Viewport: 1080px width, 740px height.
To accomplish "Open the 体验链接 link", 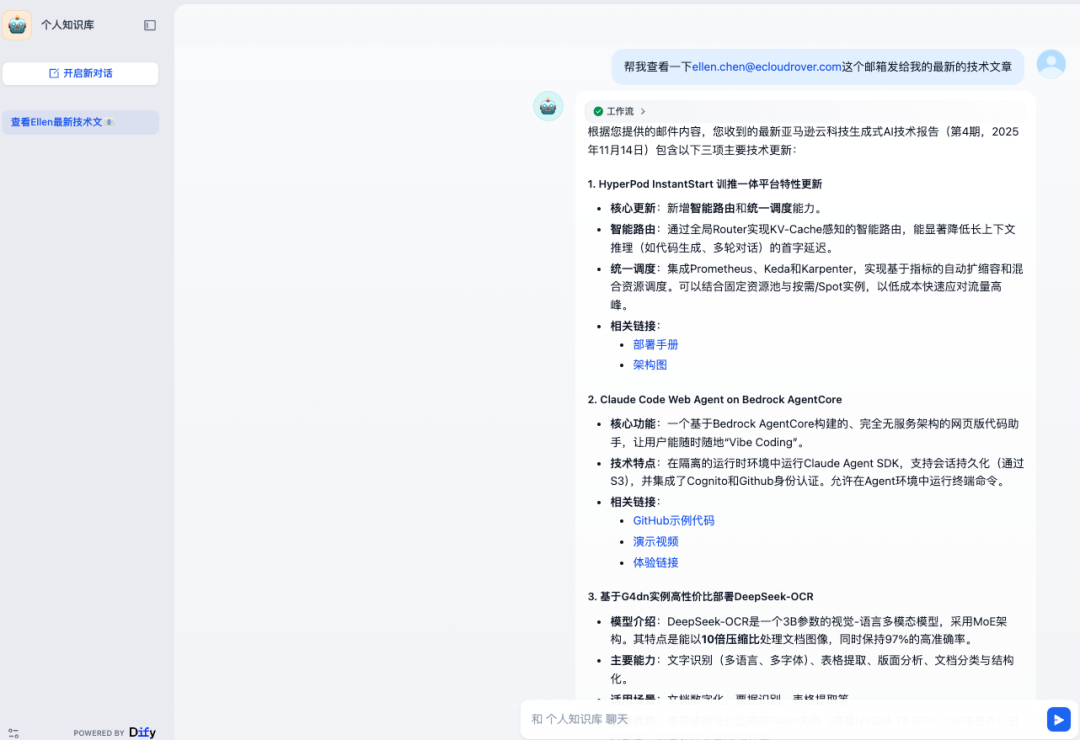I will click(x=655, y=562).
